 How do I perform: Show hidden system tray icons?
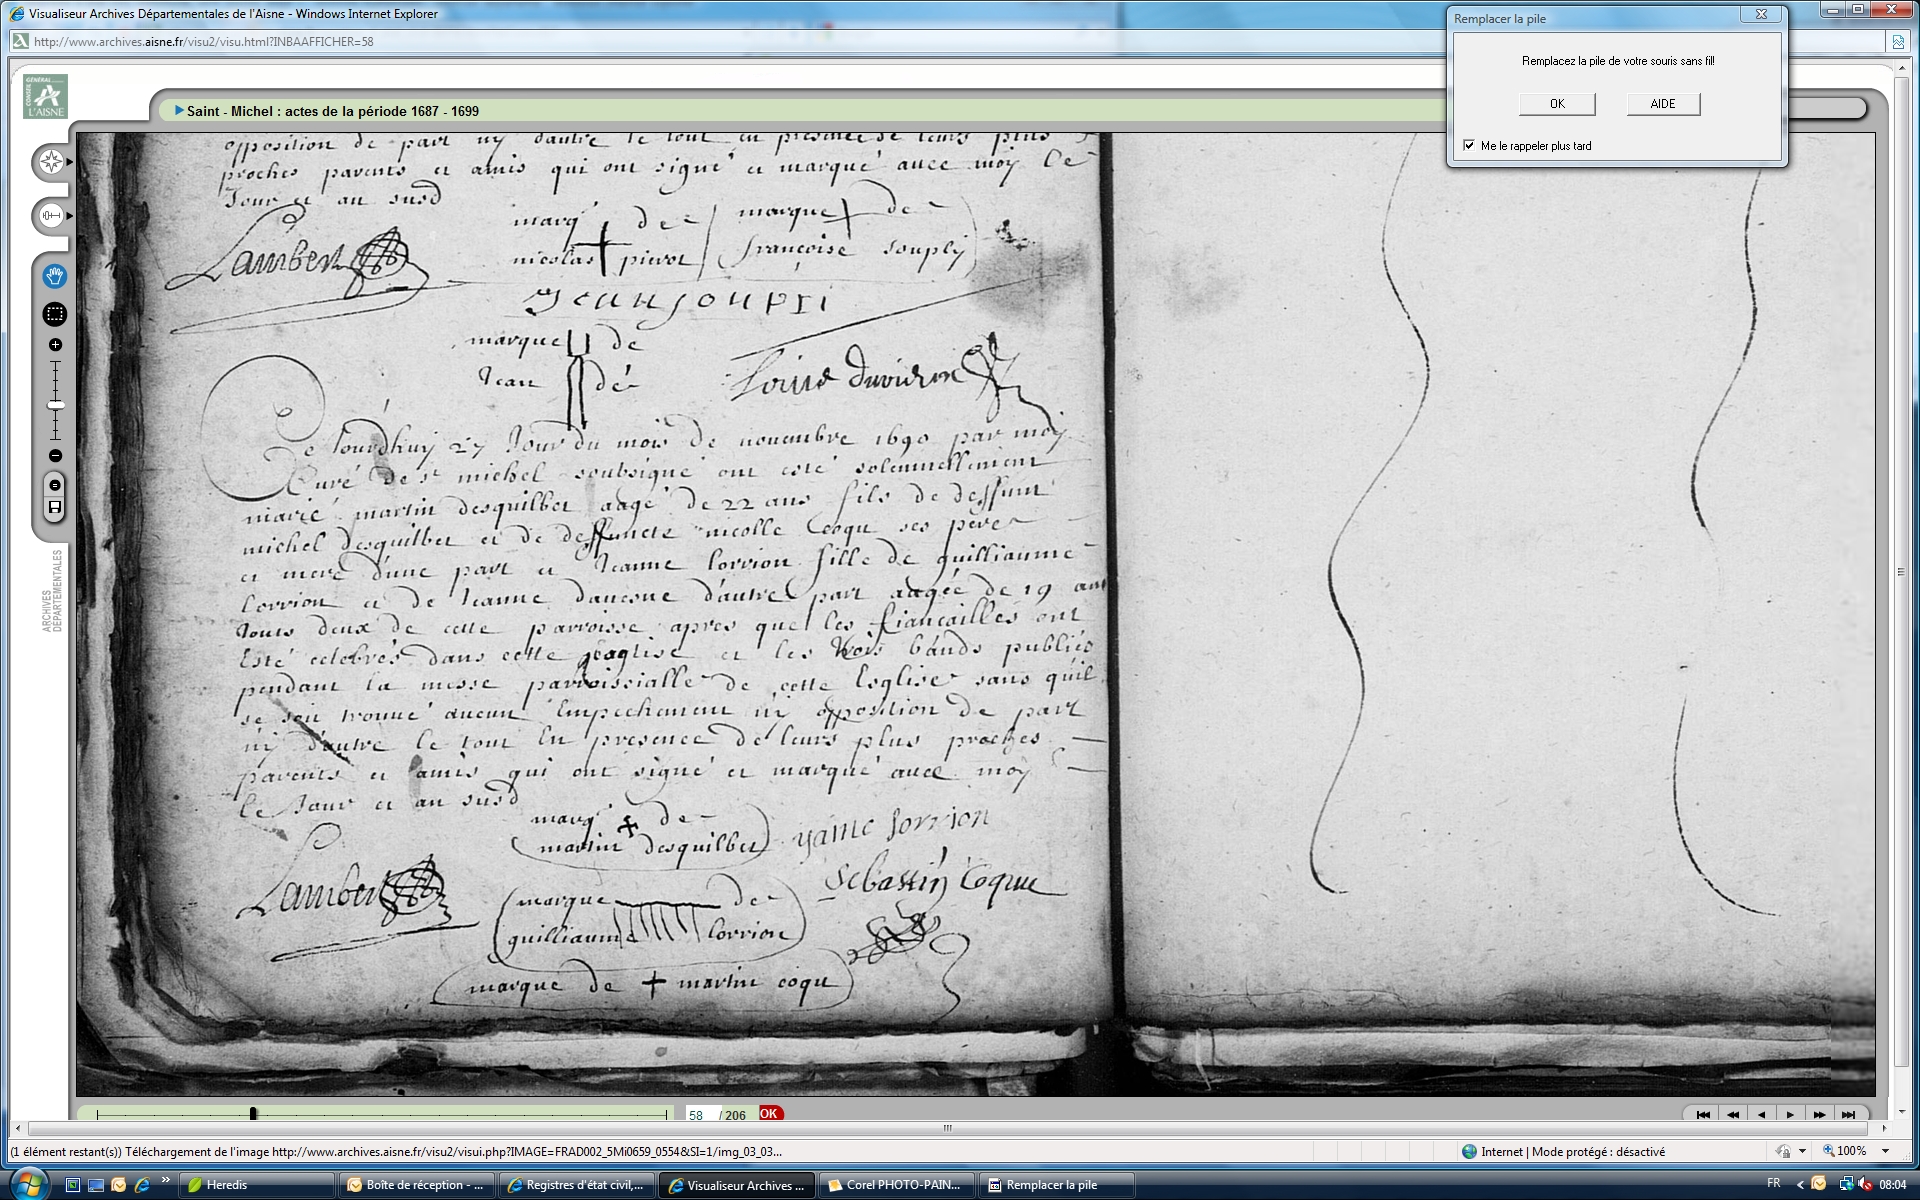click(x=1800, y=1185)
